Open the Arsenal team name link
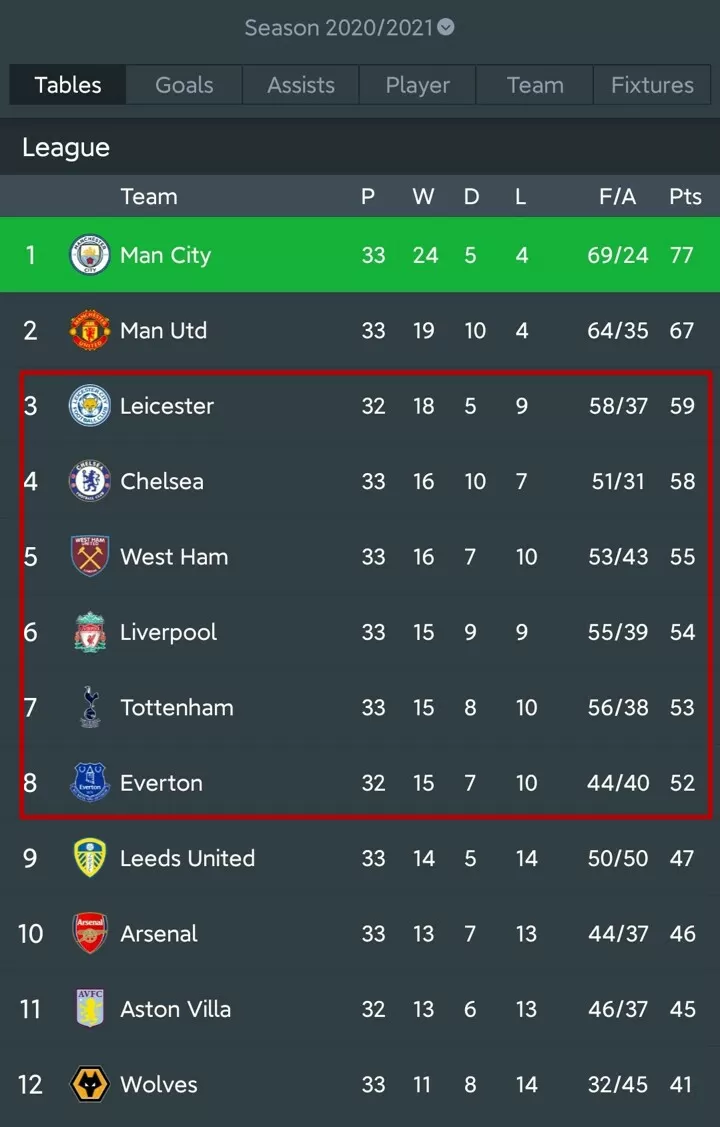720x1127 pixels. coord(159,934)
